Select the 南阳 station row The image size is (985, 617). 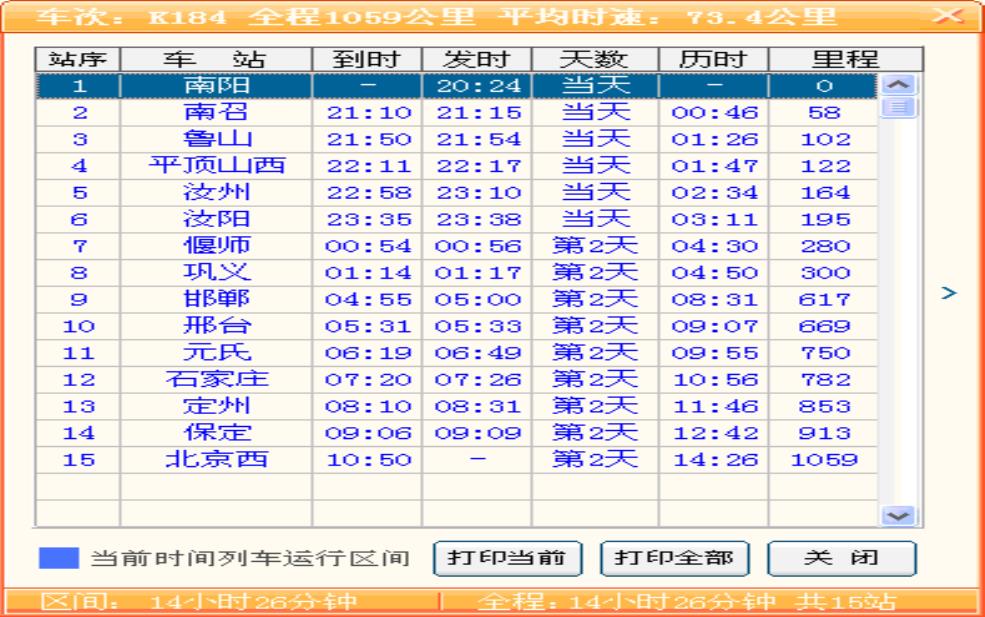click(216, 86)
